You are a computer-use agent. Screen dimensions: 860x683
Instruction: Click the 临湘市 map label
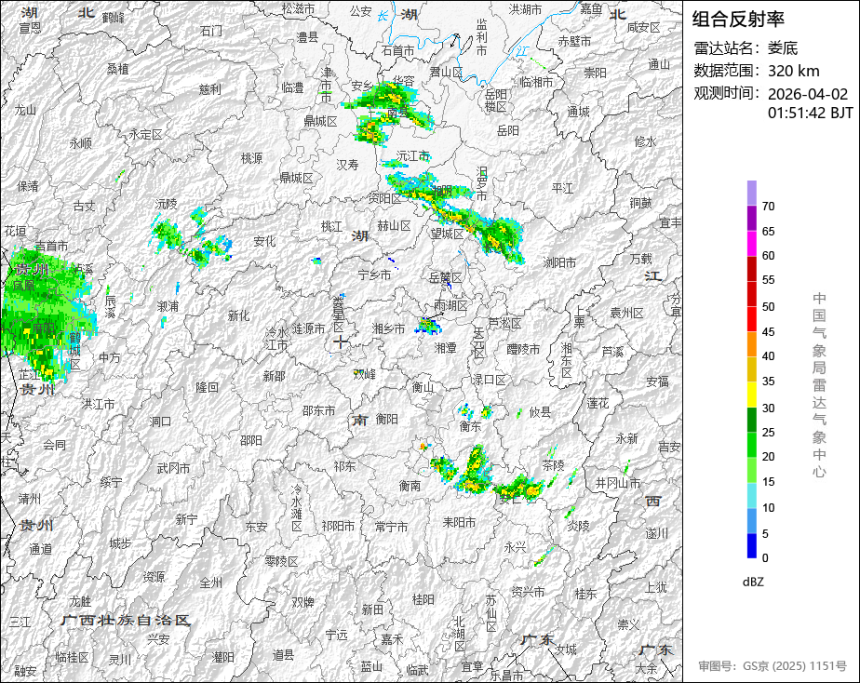536,82
